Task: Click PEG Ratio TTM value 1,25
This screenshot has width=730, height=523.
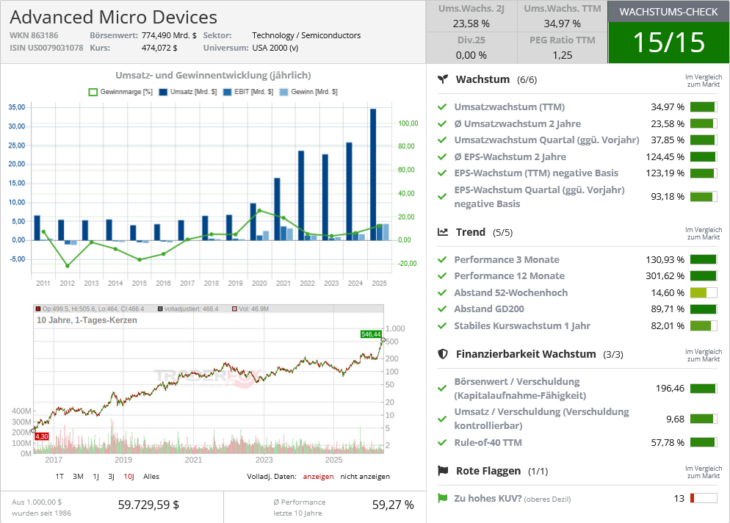Action: pyautogui.click(x=562, y=55)
